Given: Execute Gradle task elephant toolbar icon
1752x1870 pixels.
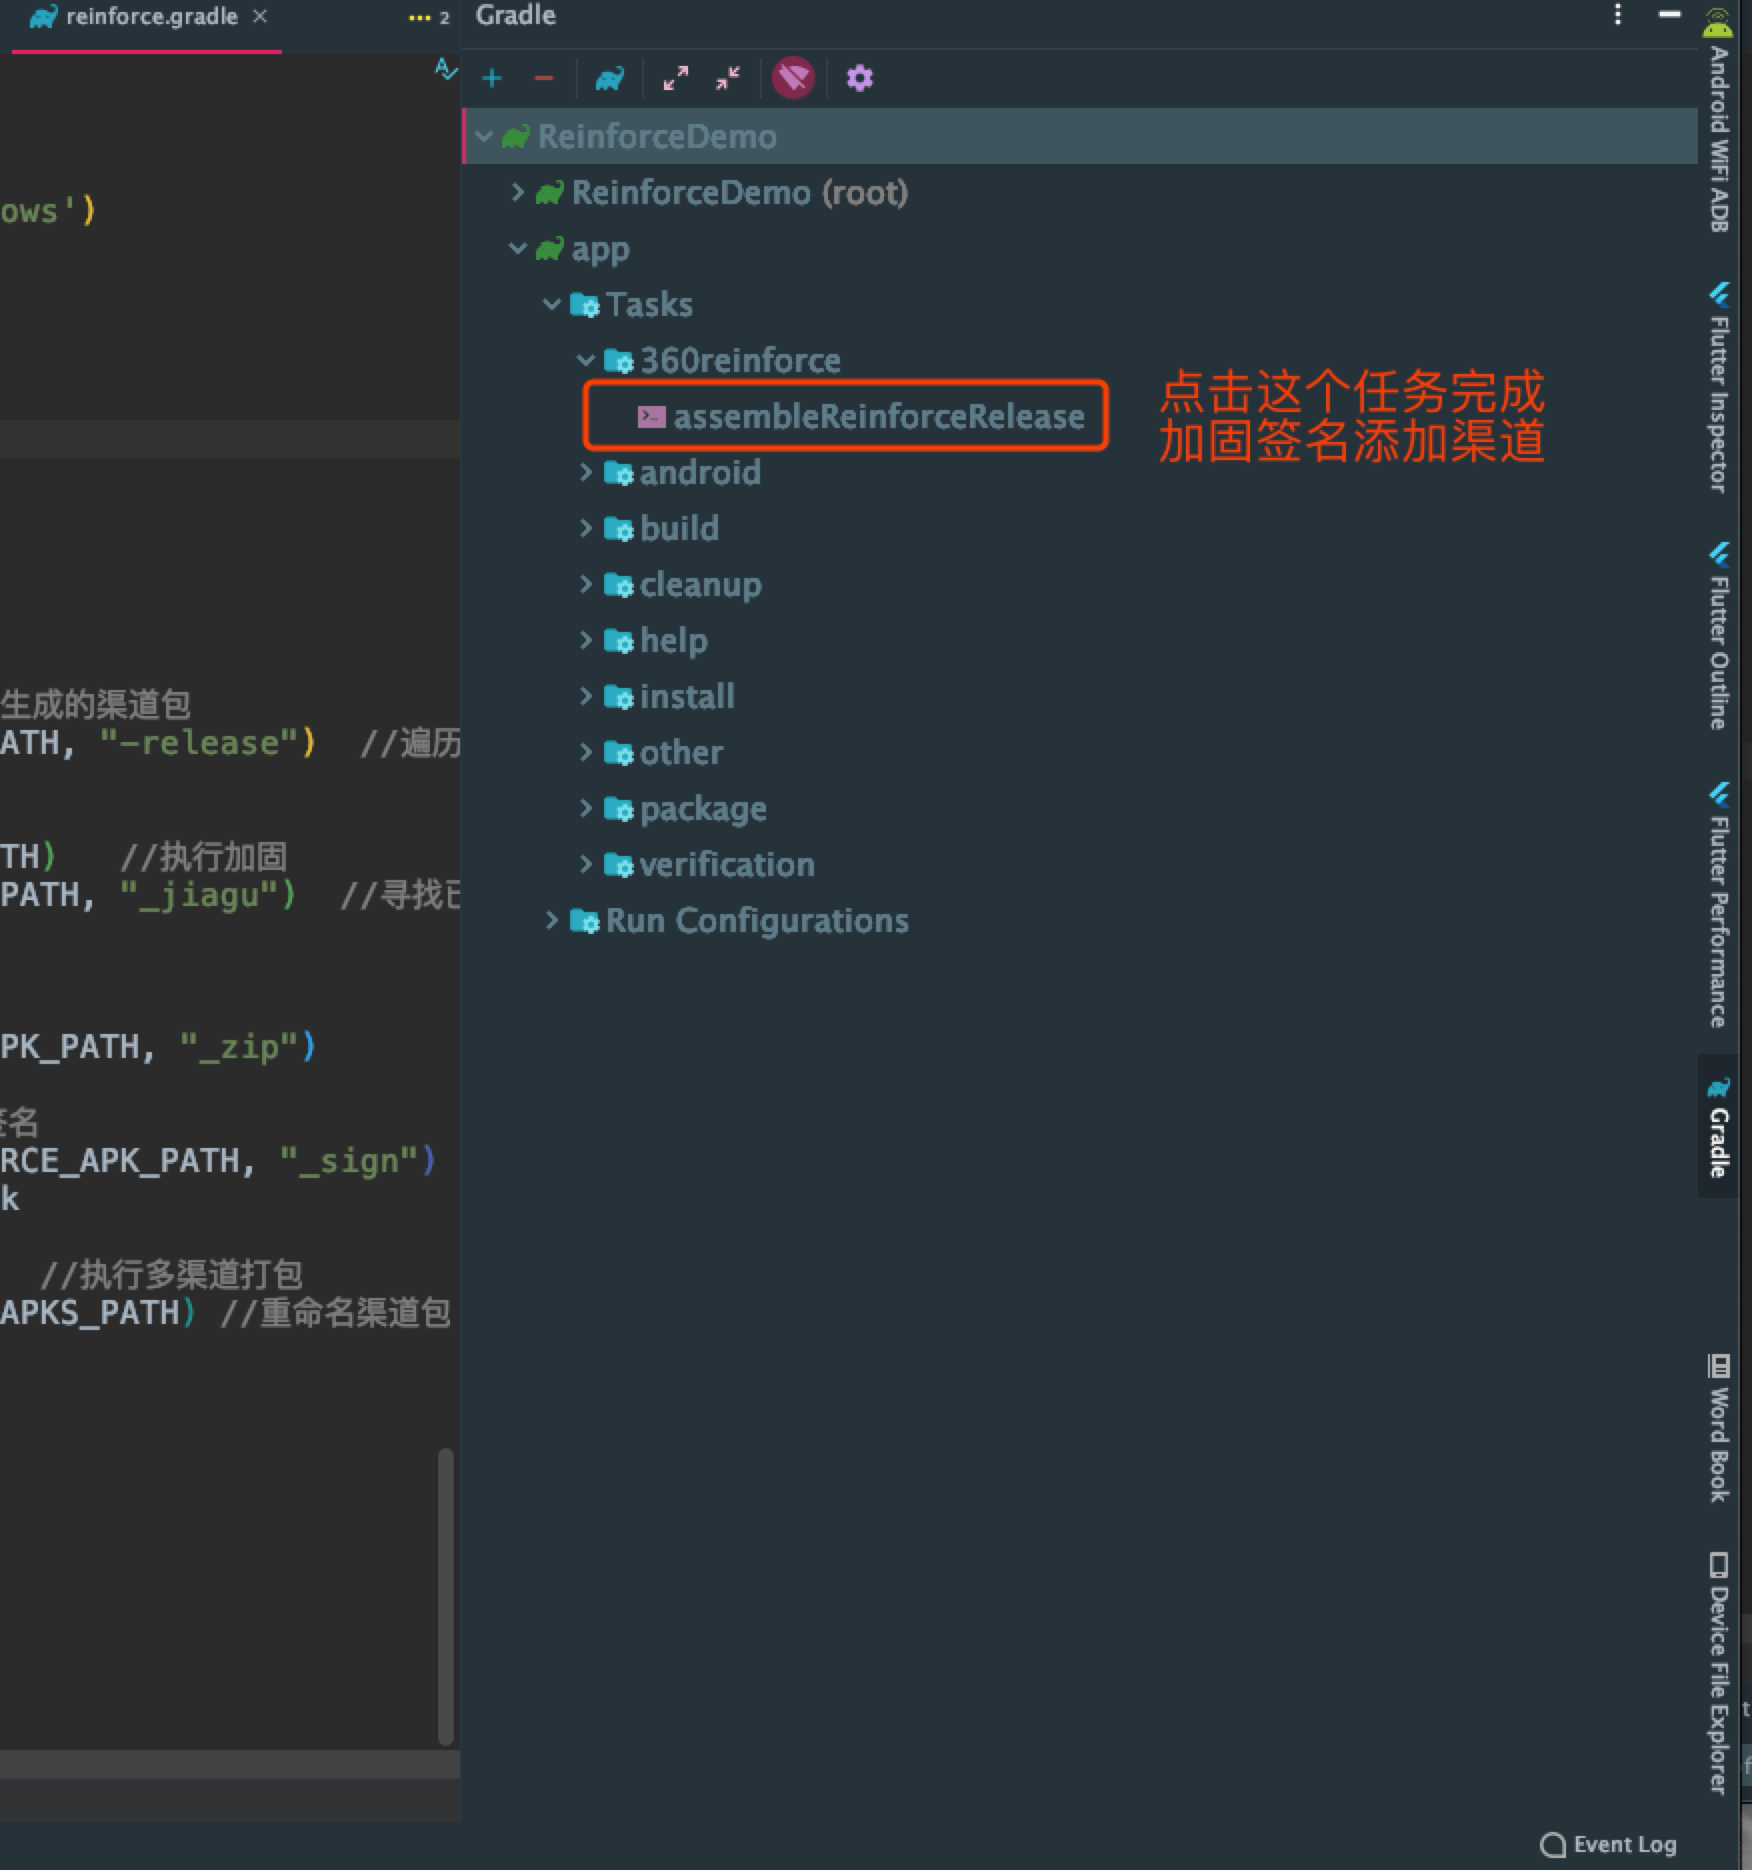Looking at the screenshot, I should [x=609, y=79].
